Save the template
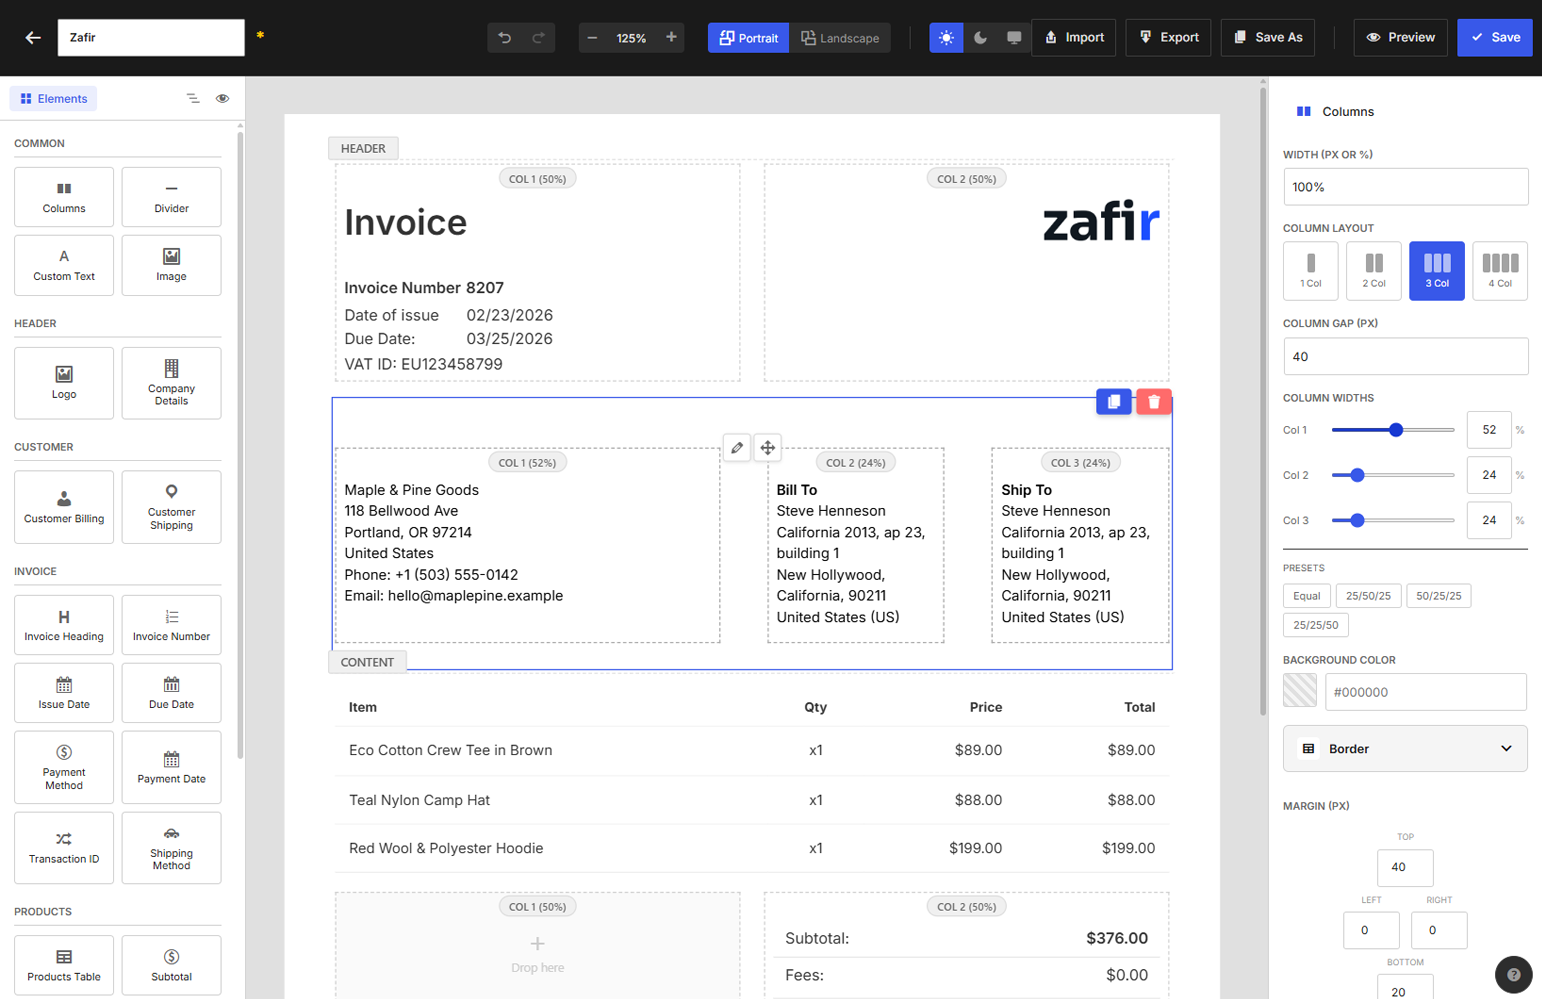The height and width of the screenshot is (999, 1542). 1494,38
